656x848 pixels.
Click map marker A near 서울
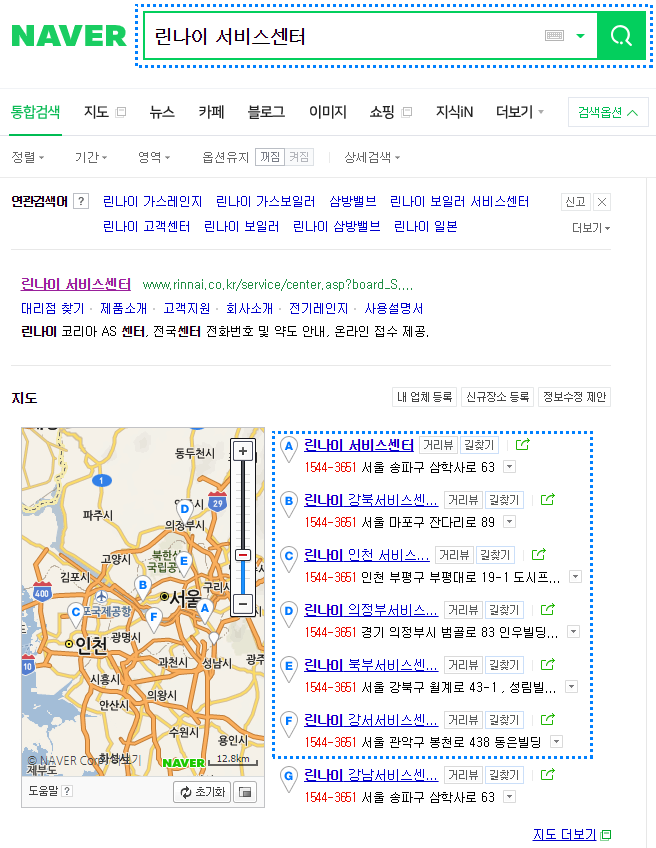[204, 611]
